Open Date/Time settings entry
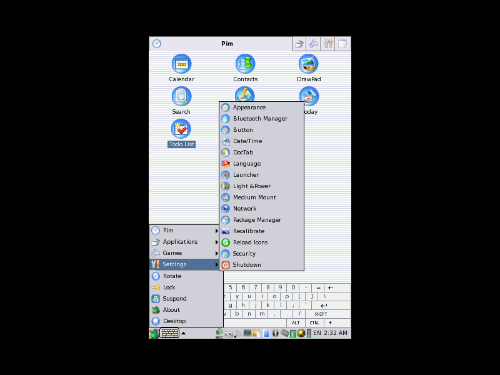 point(262,141)
